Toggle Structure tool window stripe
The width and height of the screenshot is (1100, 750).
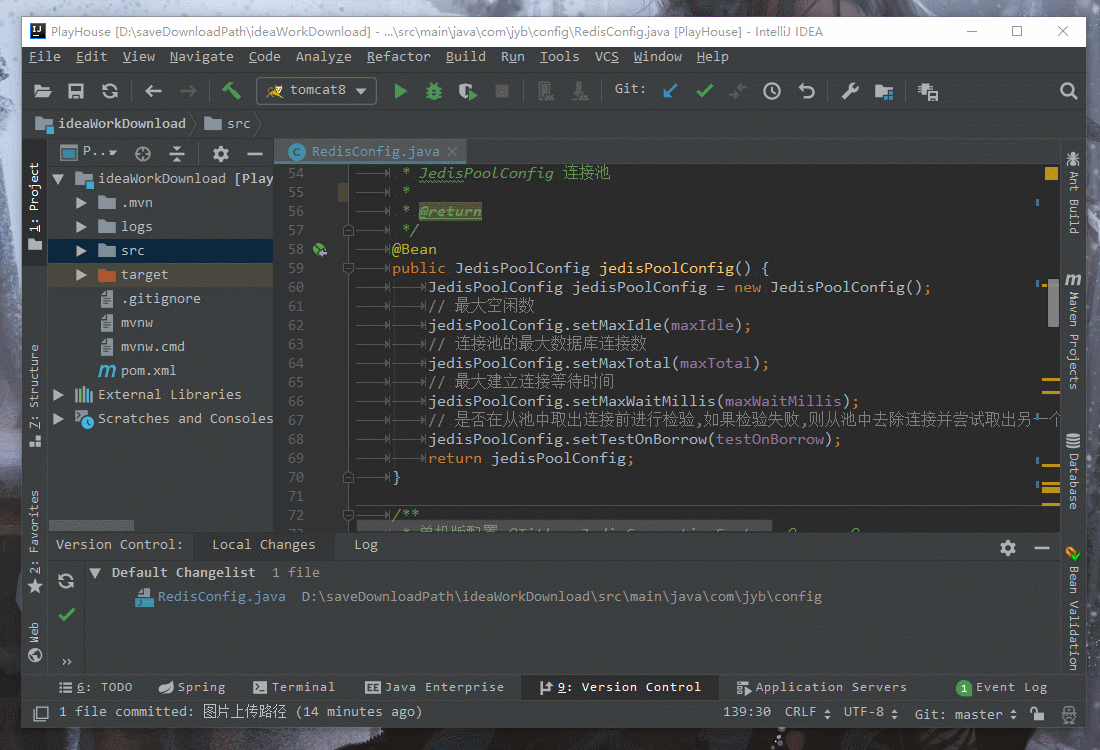(x=34, y=395)
